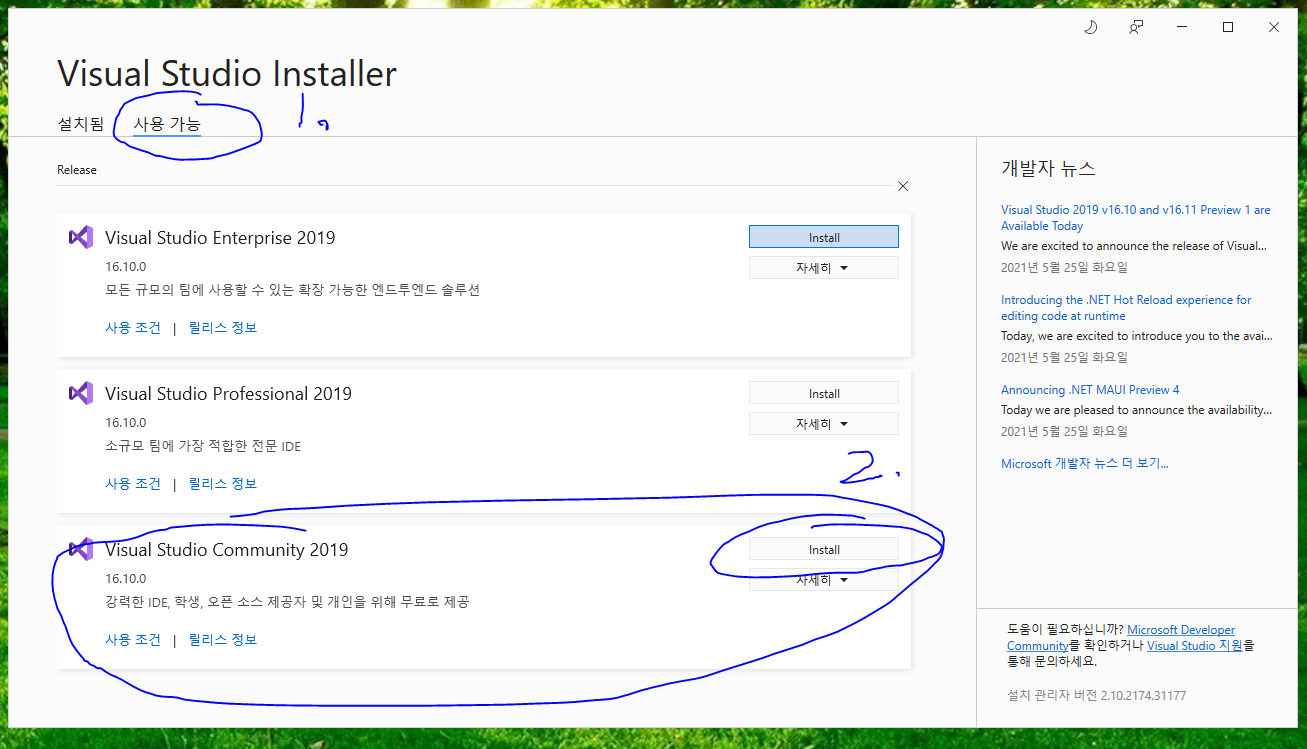Open 사용 조건 link for Community 2019
This screenshot has height=749, width=1307.
pos(133,640)
